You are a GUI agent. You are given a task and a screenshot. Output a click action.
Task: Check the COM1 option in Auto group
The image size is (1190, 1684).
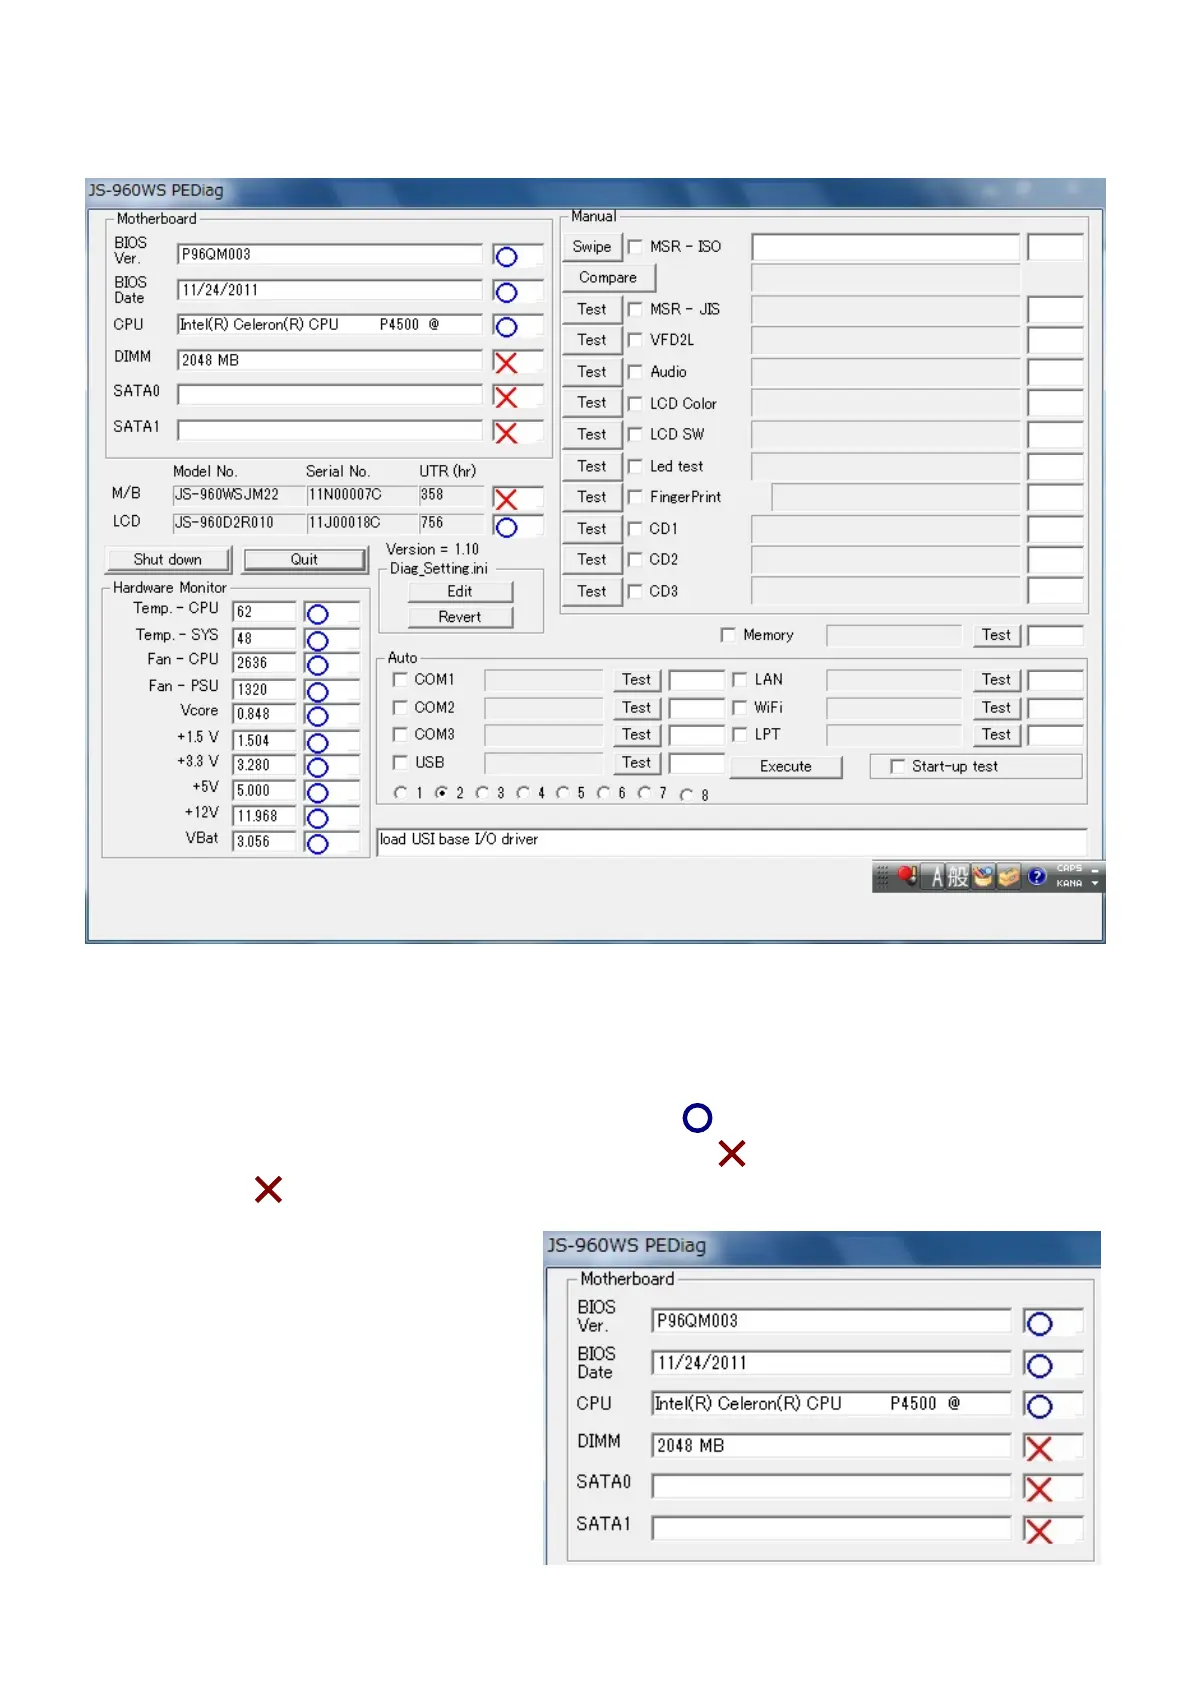coord(400,679)
